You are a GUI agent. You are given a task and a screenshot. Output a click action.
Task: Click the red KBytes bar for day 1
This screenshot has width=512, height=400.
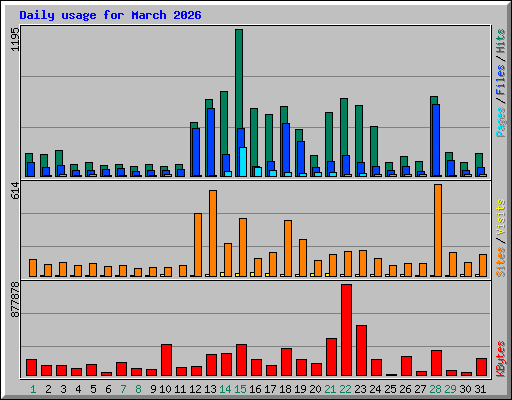[31, 367]
